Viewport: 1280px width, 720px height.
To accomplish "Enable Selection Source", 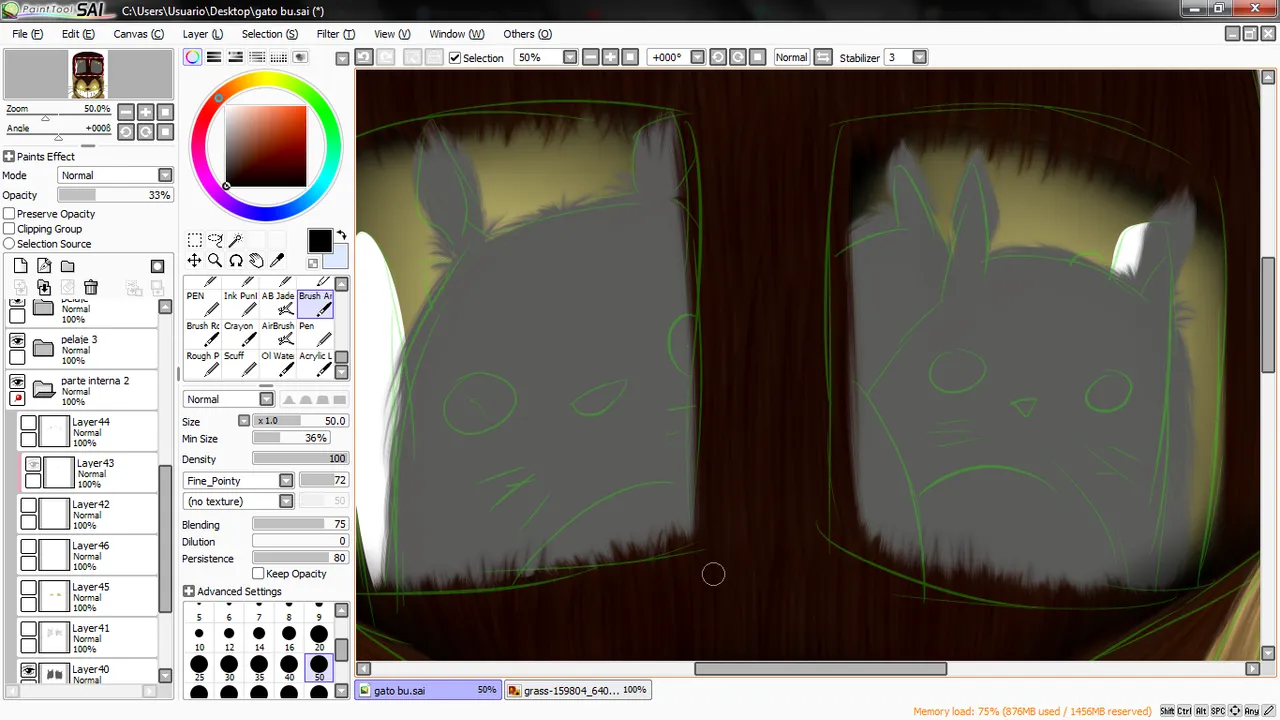I will pos(9,244).
